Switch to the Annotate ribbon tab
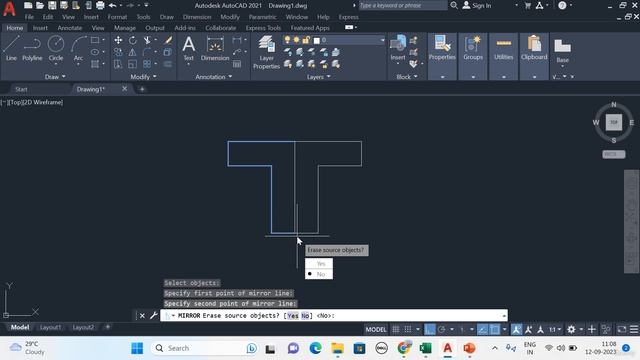This screenshot has height=360, width=640. click(70, 28)
